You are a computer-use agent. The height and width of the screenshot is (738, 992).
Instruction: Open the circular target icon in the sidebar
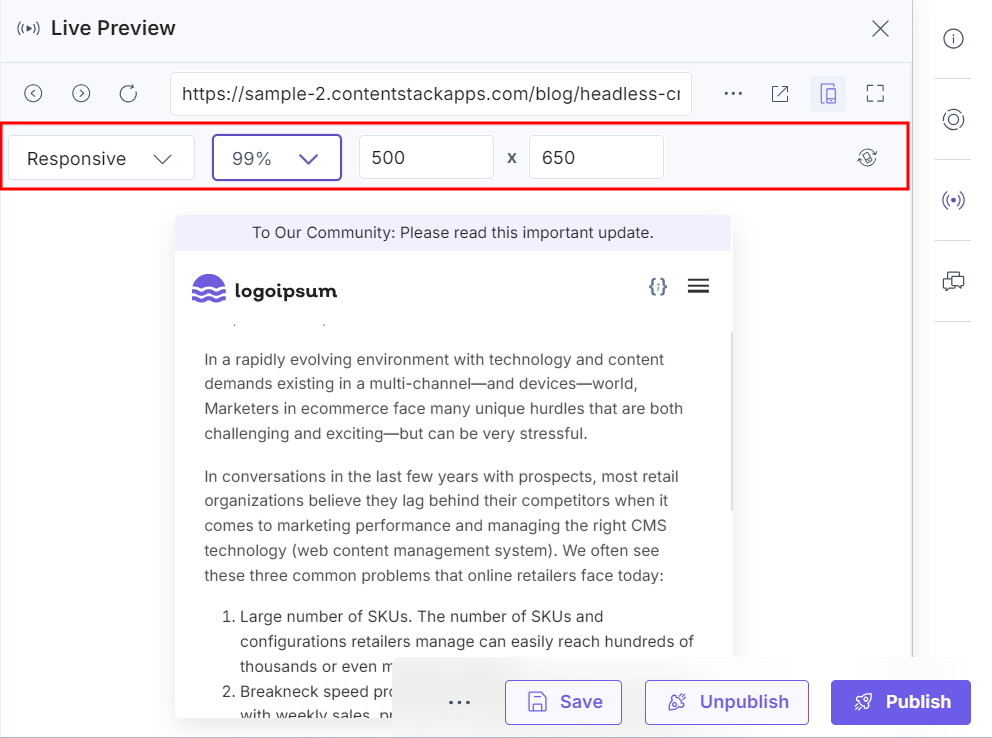coord(953,120)
